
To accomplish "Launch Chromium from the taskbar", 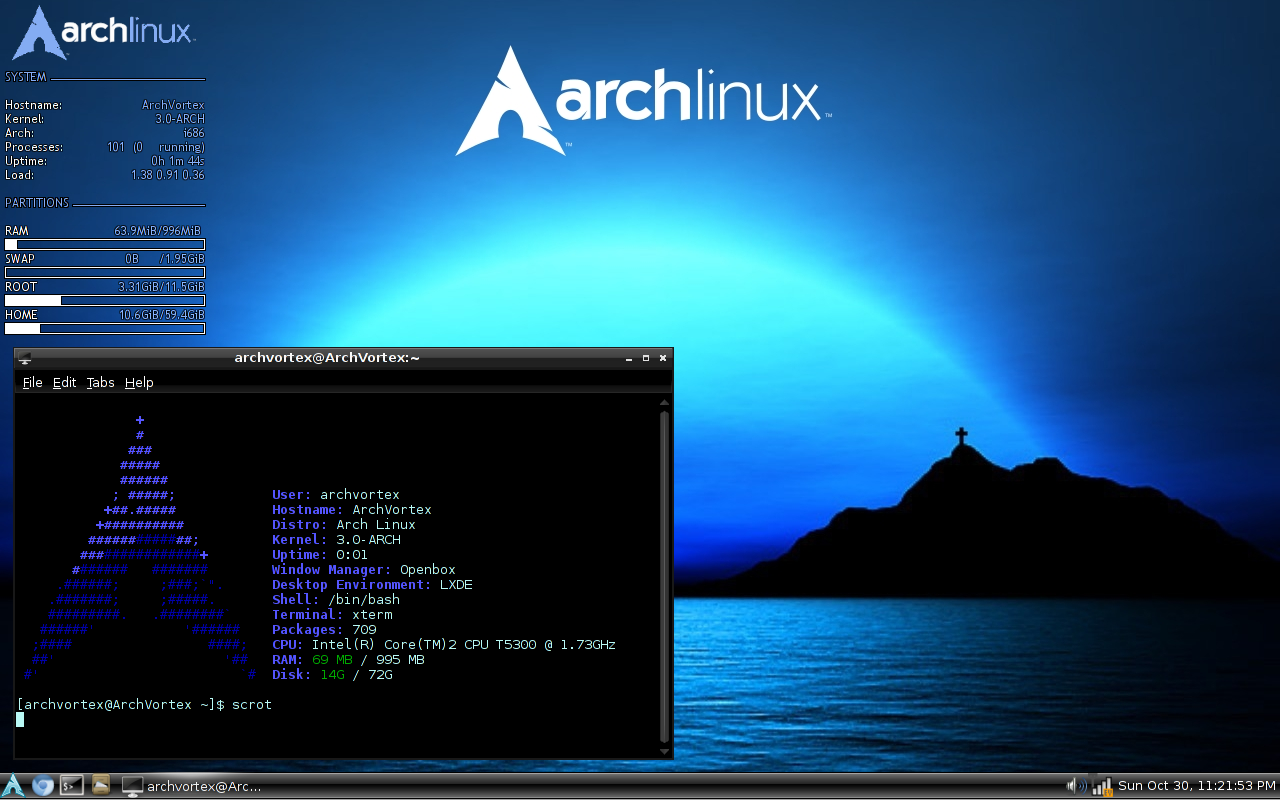I will coord(42,786).
